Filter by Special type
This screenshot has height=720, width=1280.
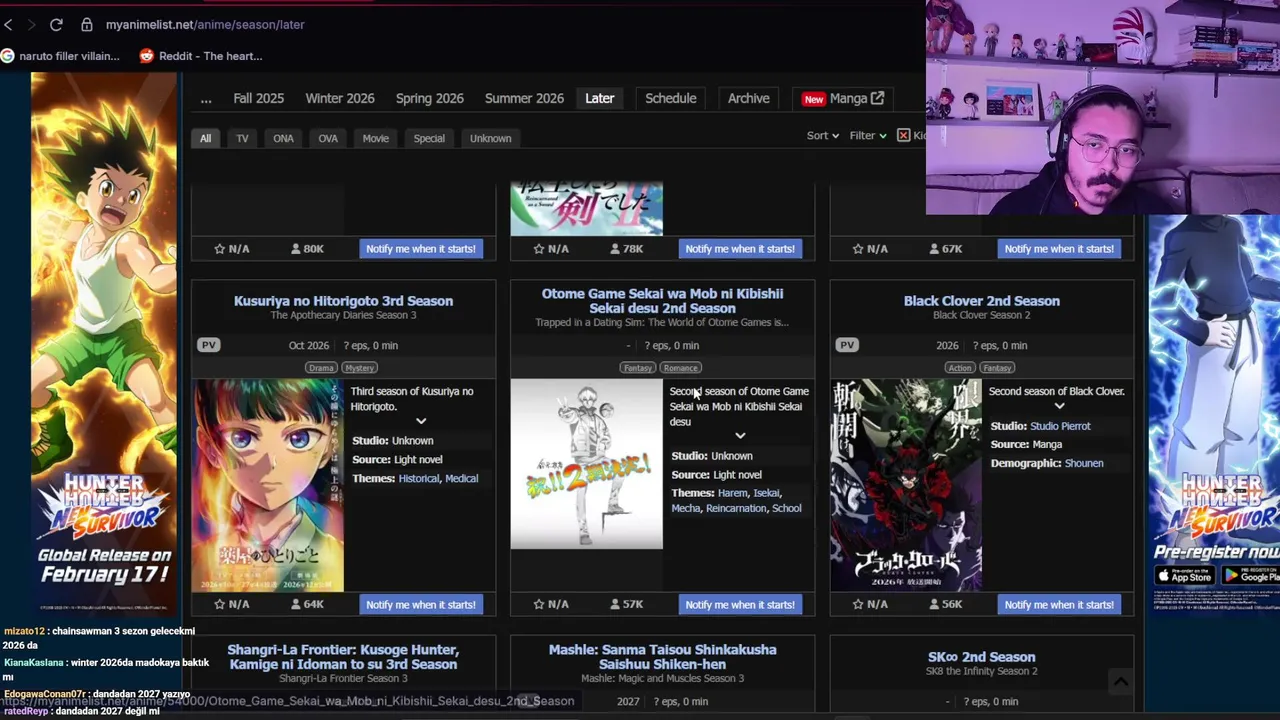point(429,138)
